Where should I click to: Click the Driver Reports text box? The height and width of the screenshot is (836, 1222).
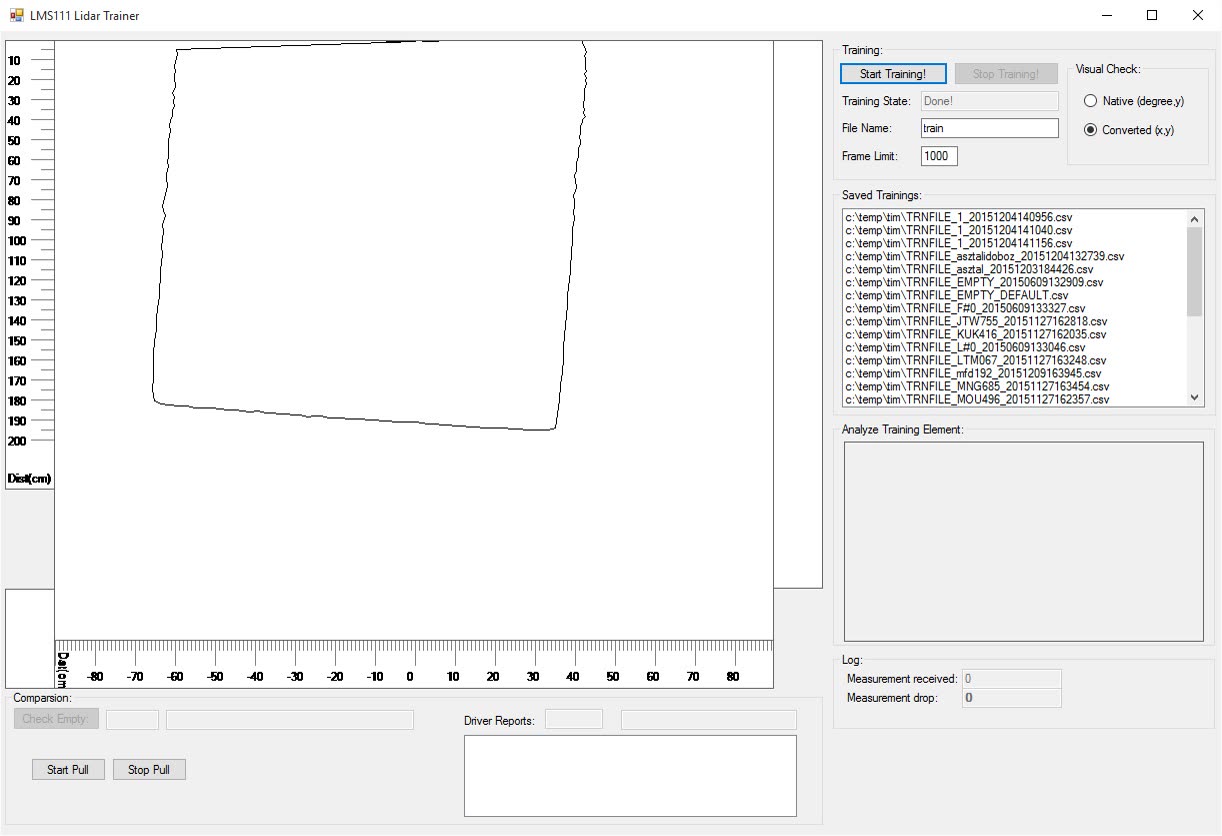630,776
